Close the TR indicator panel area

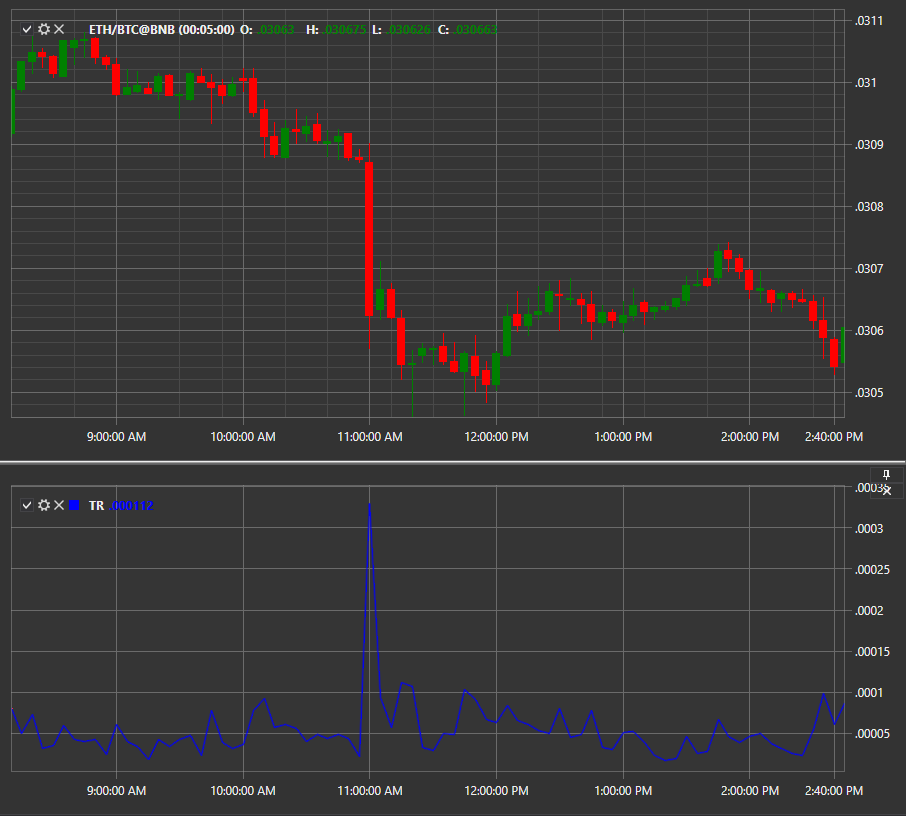pyautogui.click(x=887, y=491)
